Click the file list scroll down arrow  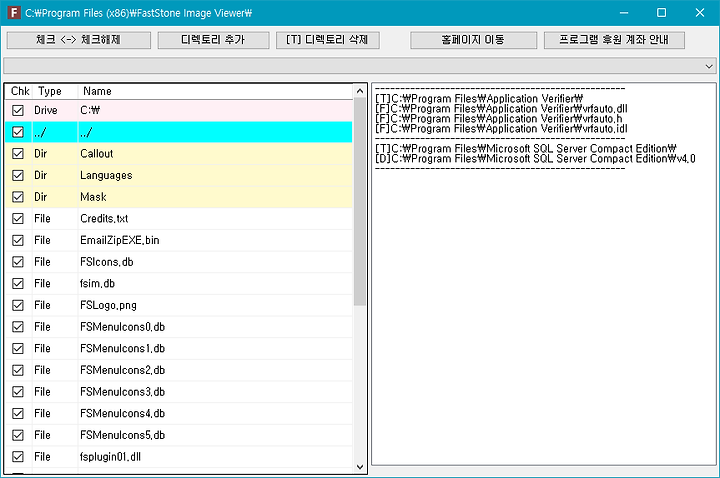click(x=360, y=467)
